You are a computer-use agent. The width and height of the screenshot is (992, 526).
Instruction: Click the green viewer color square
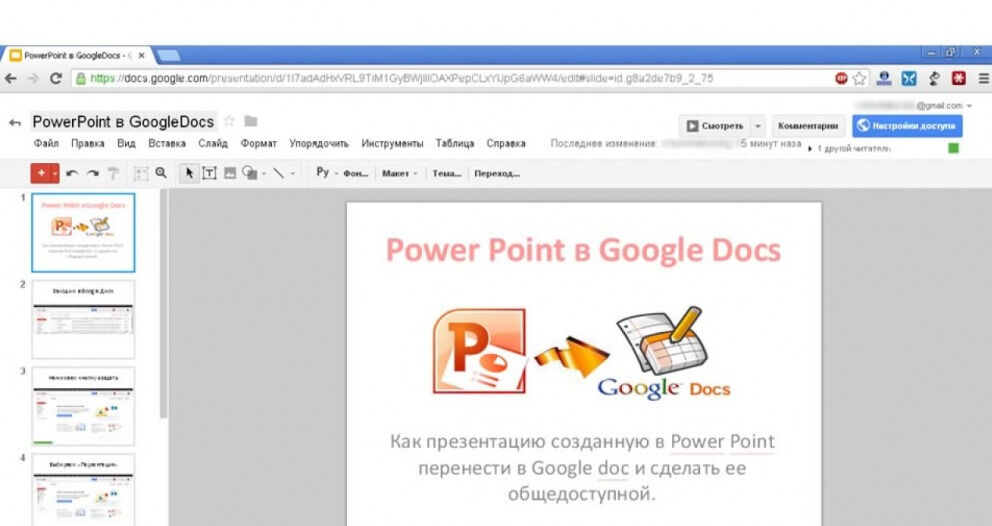pyautogui.click(x=953, y=148)
